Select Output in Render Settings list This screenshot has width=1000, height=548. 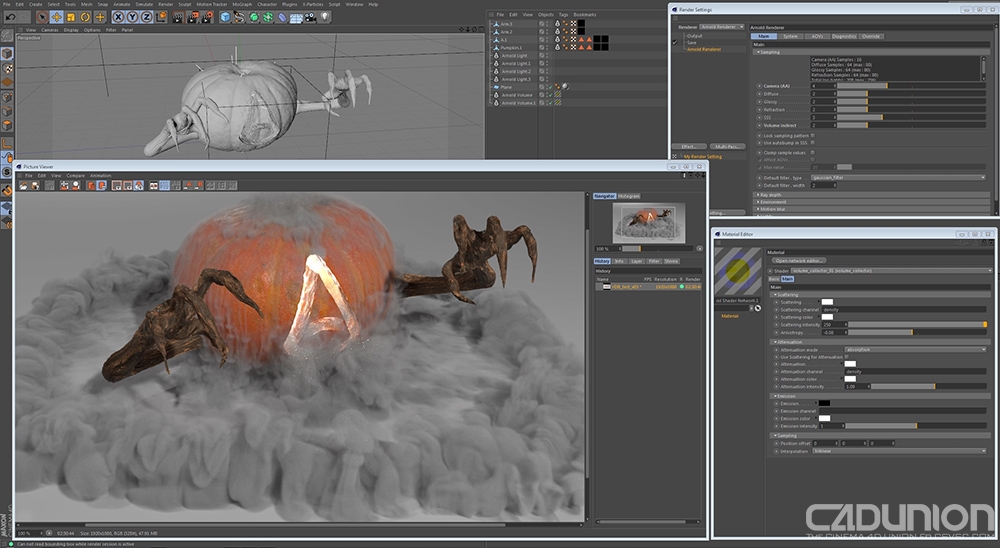pos(694,36)
